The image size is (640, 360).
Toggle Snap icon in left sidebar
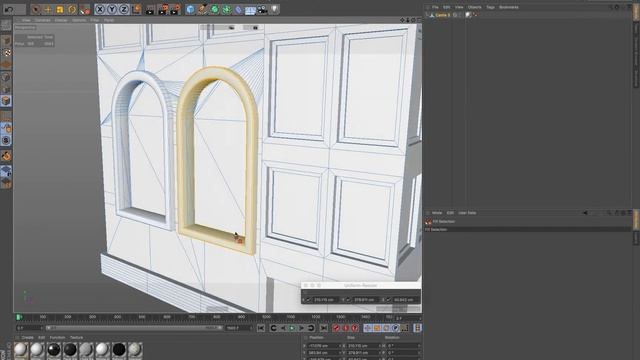(6, 140)
